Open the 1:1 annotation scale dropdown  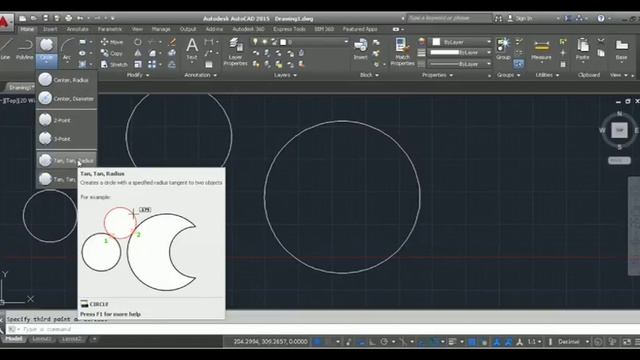point(534,342)
